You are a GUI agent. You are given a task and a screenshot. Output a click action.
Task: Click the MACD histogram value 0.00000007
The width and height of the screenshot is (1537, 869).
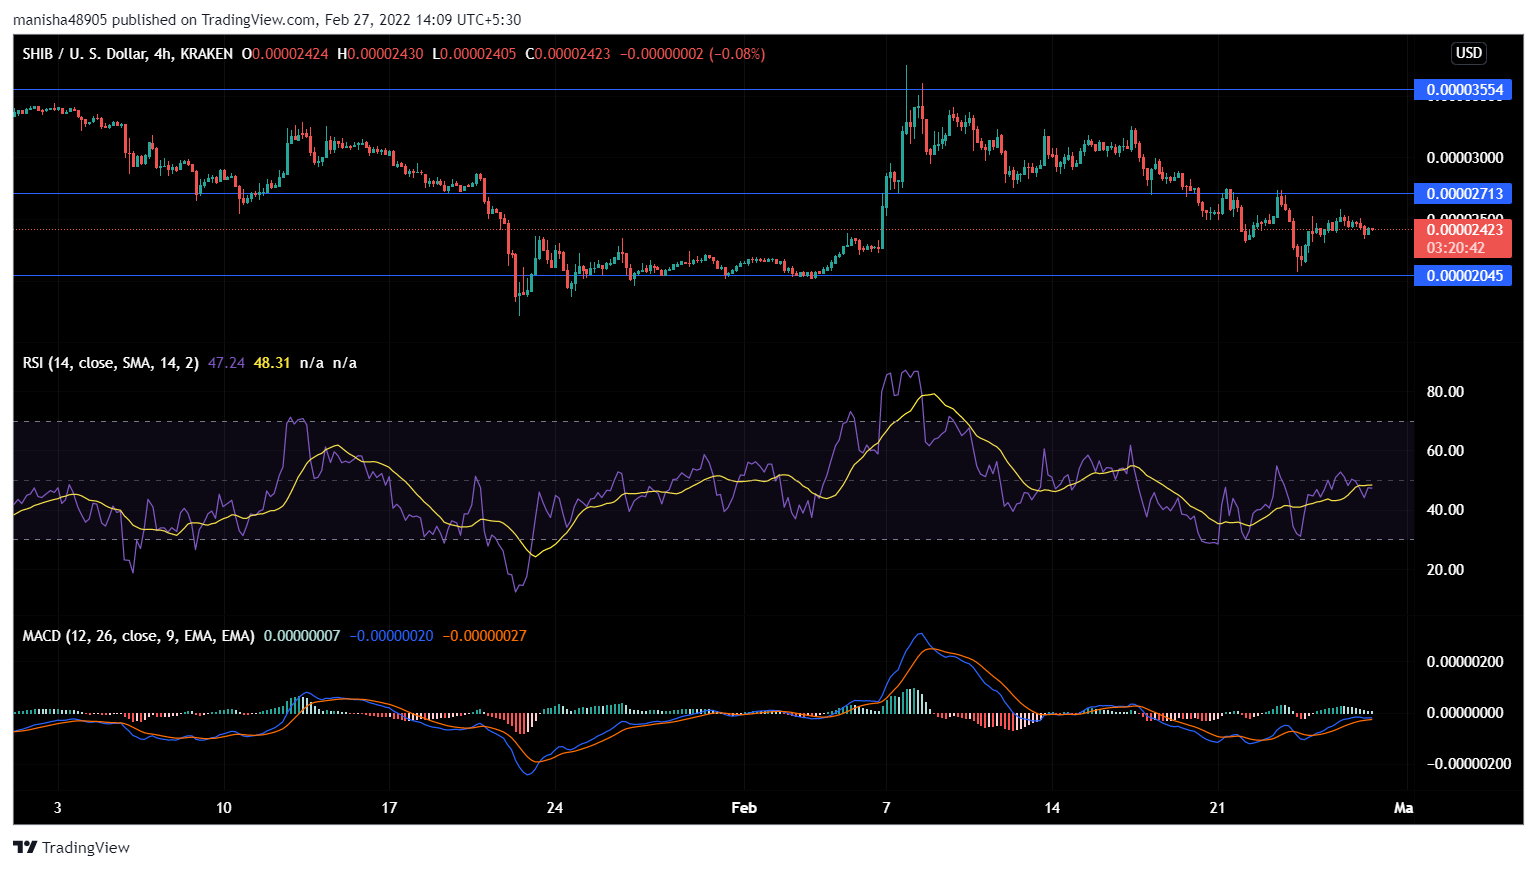302,636
